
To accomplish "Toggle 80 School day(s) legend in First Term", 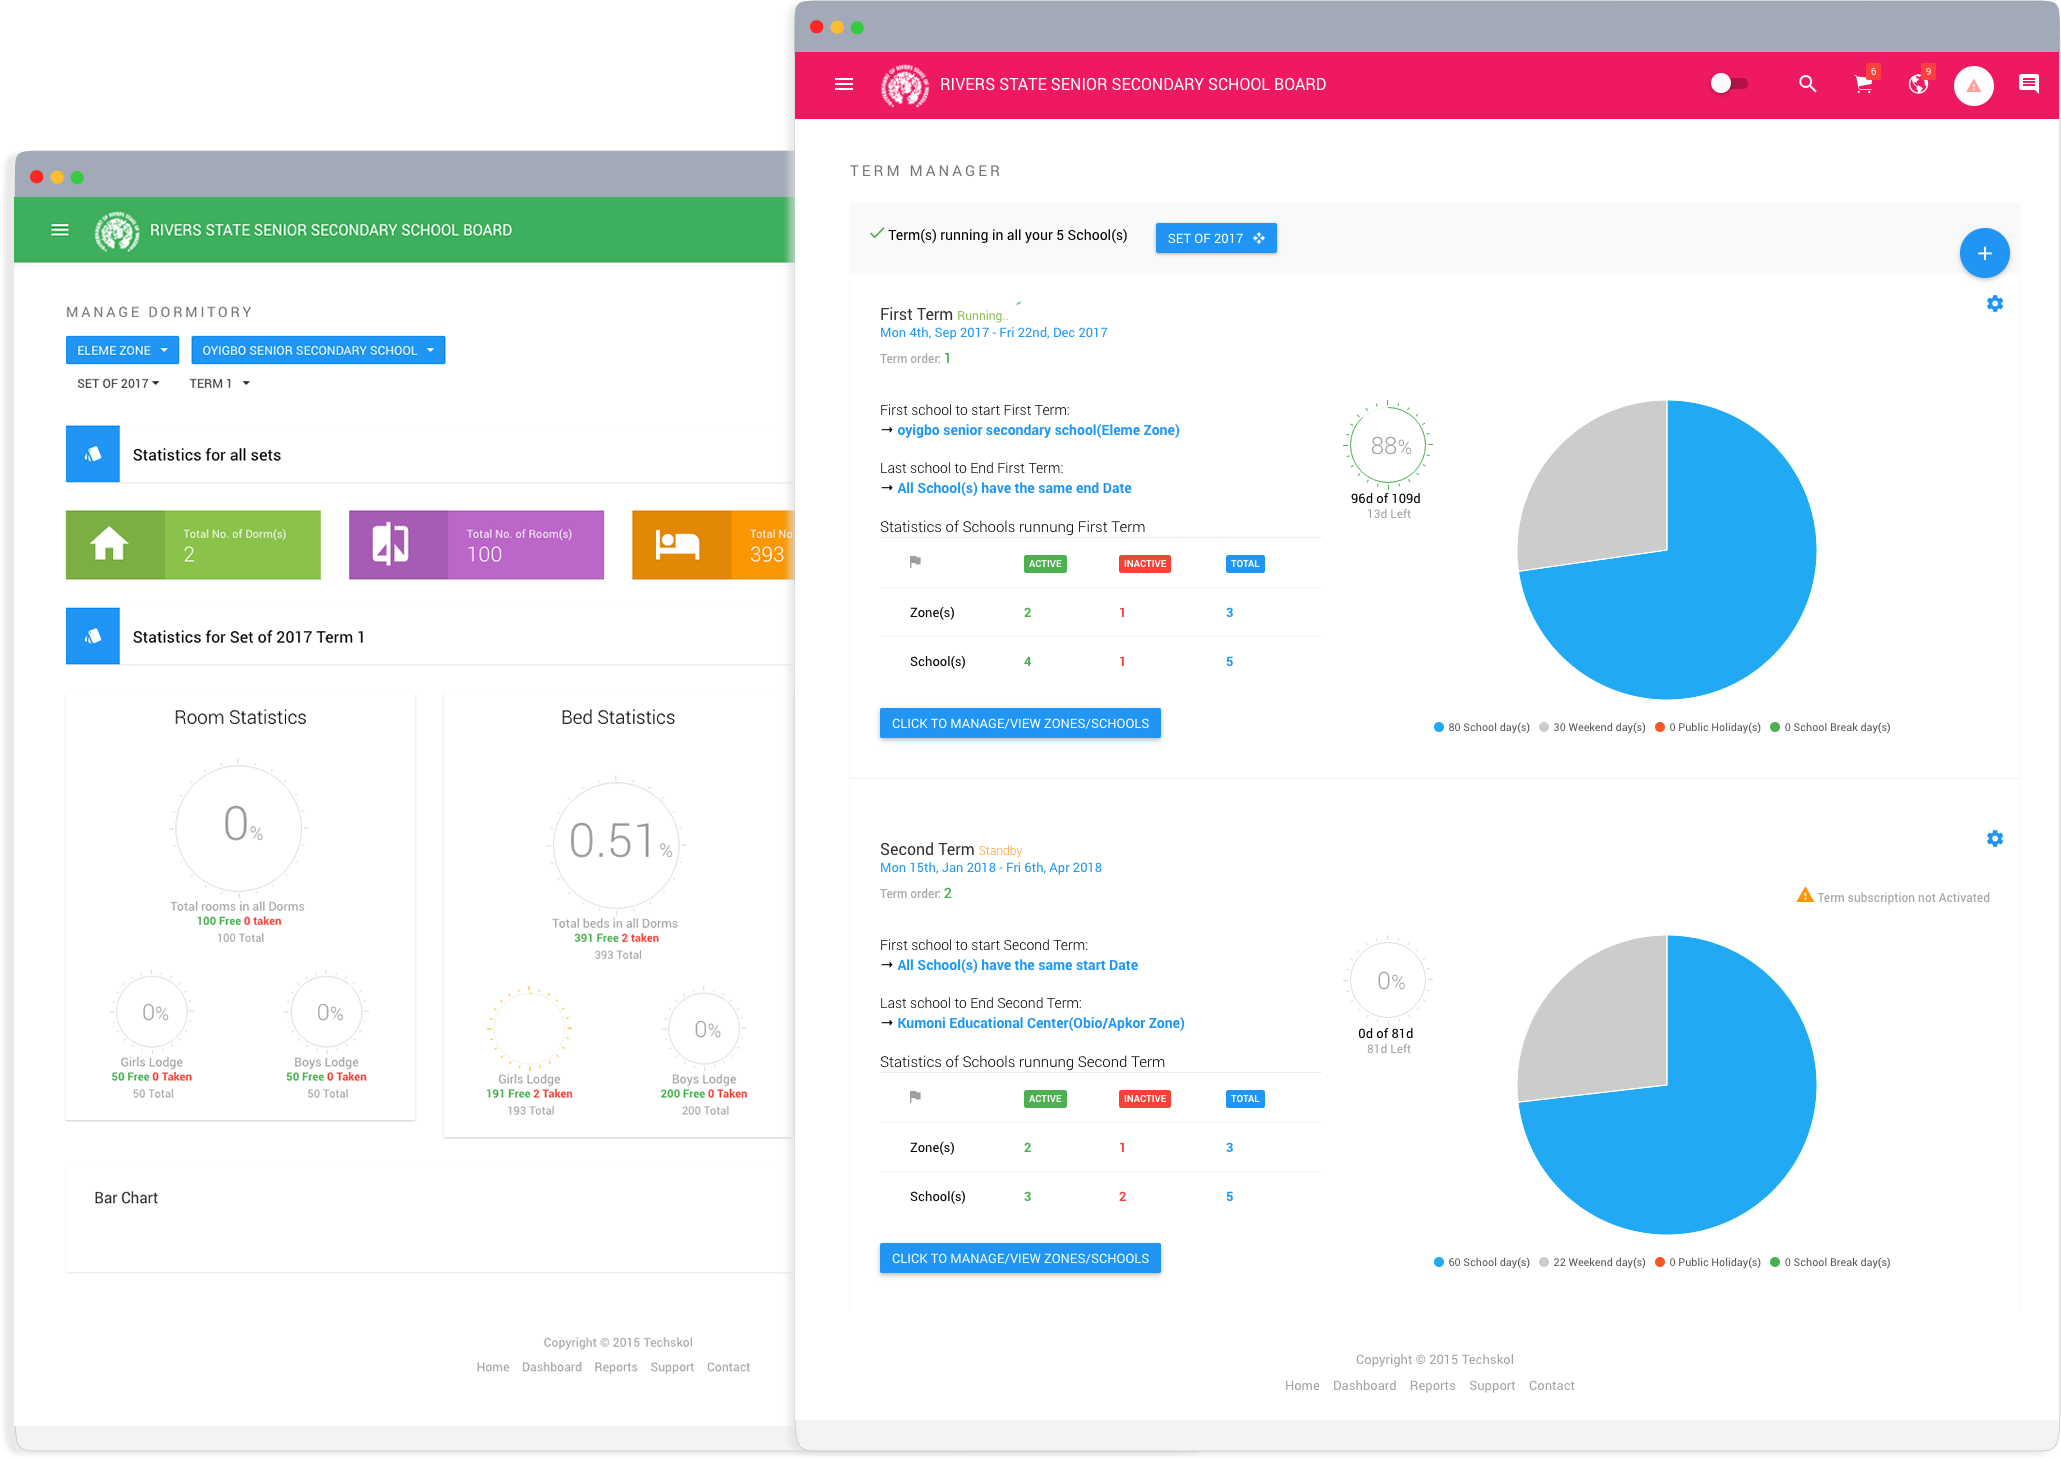I will [1481, 727].
